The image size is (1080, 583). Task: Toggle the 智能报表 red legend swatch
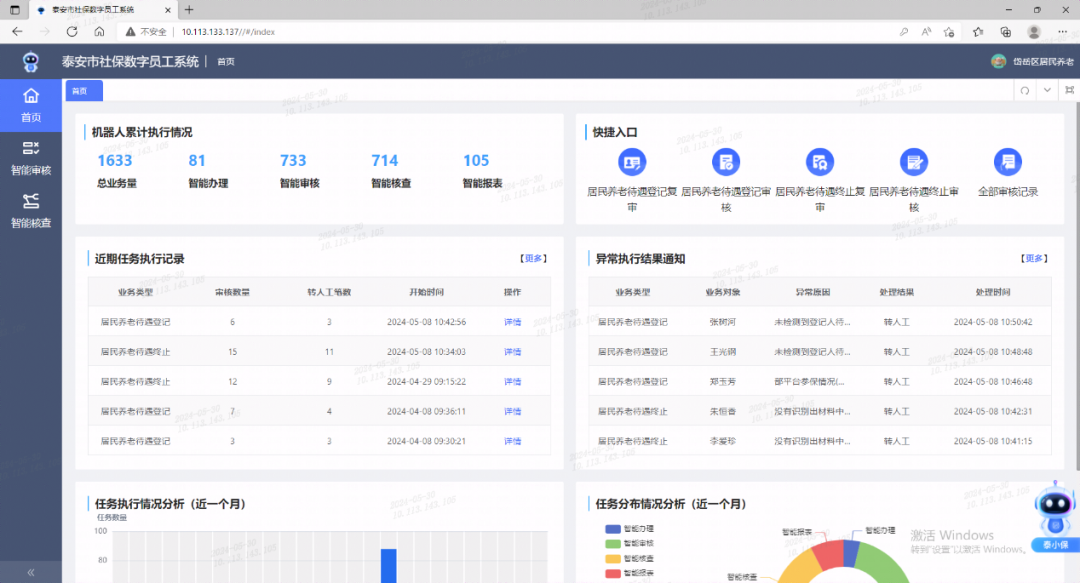coord(613,573)
